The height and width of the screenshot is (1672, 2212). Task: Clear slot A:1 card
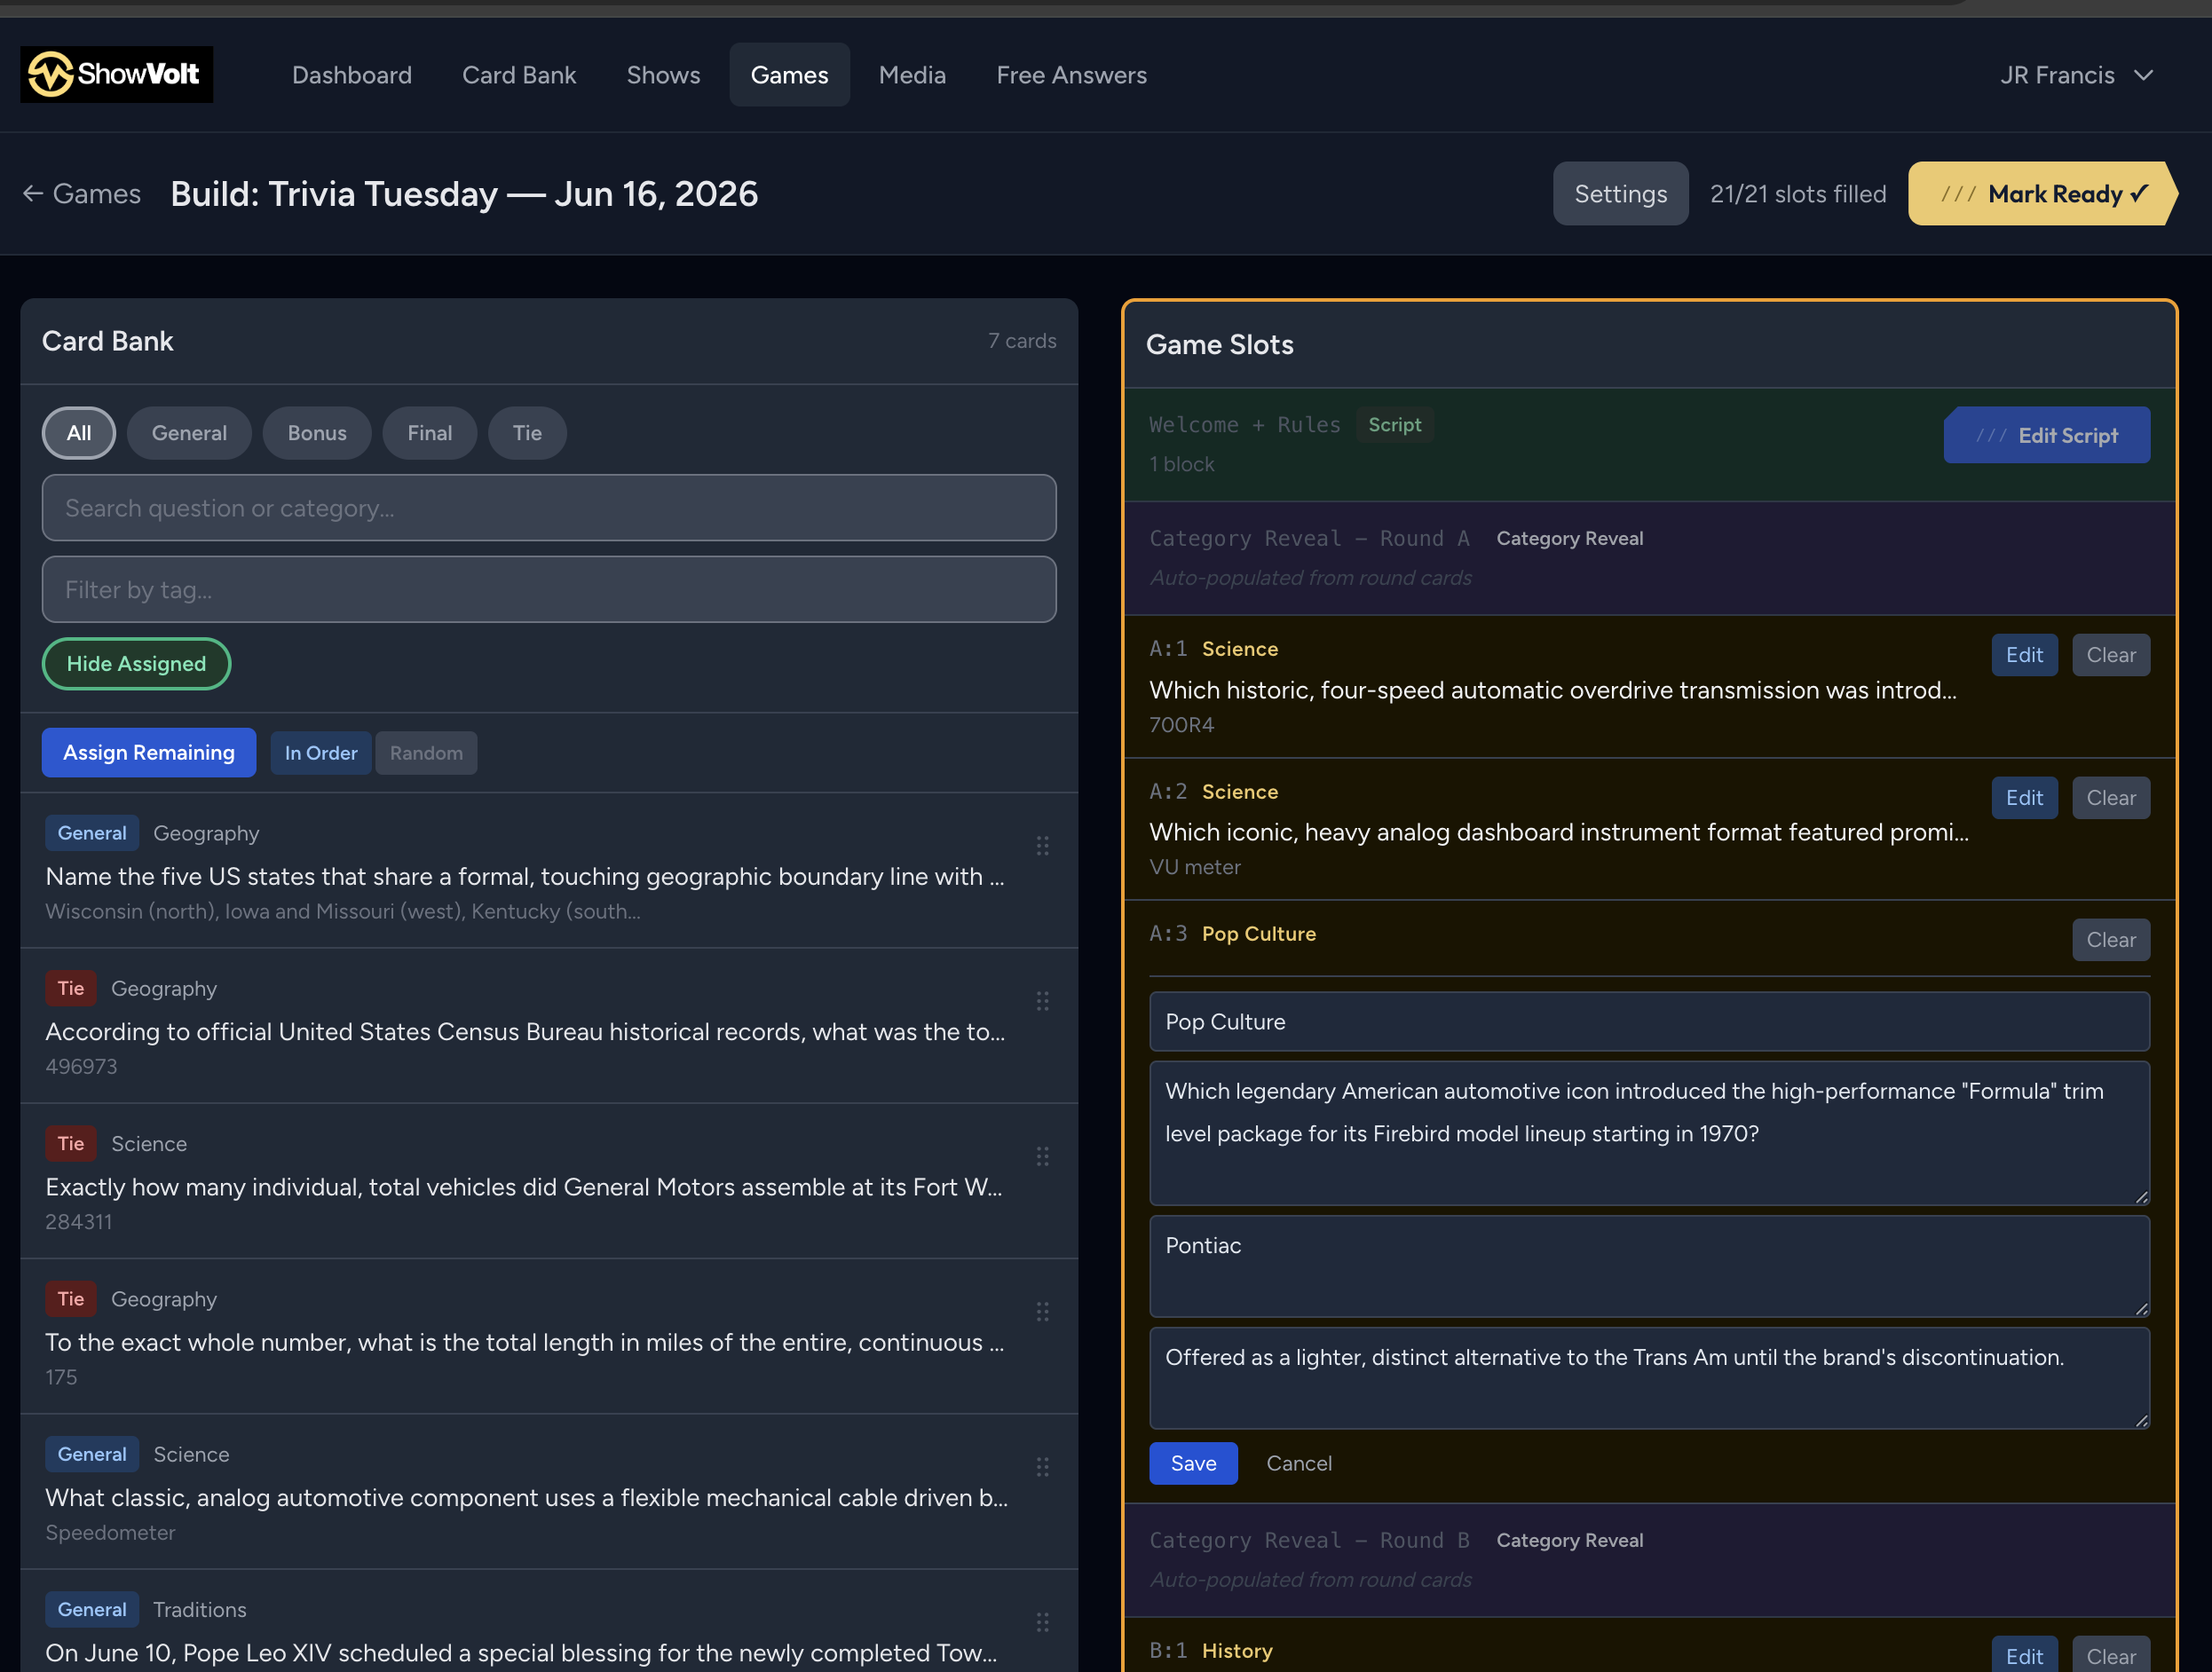2110,655
